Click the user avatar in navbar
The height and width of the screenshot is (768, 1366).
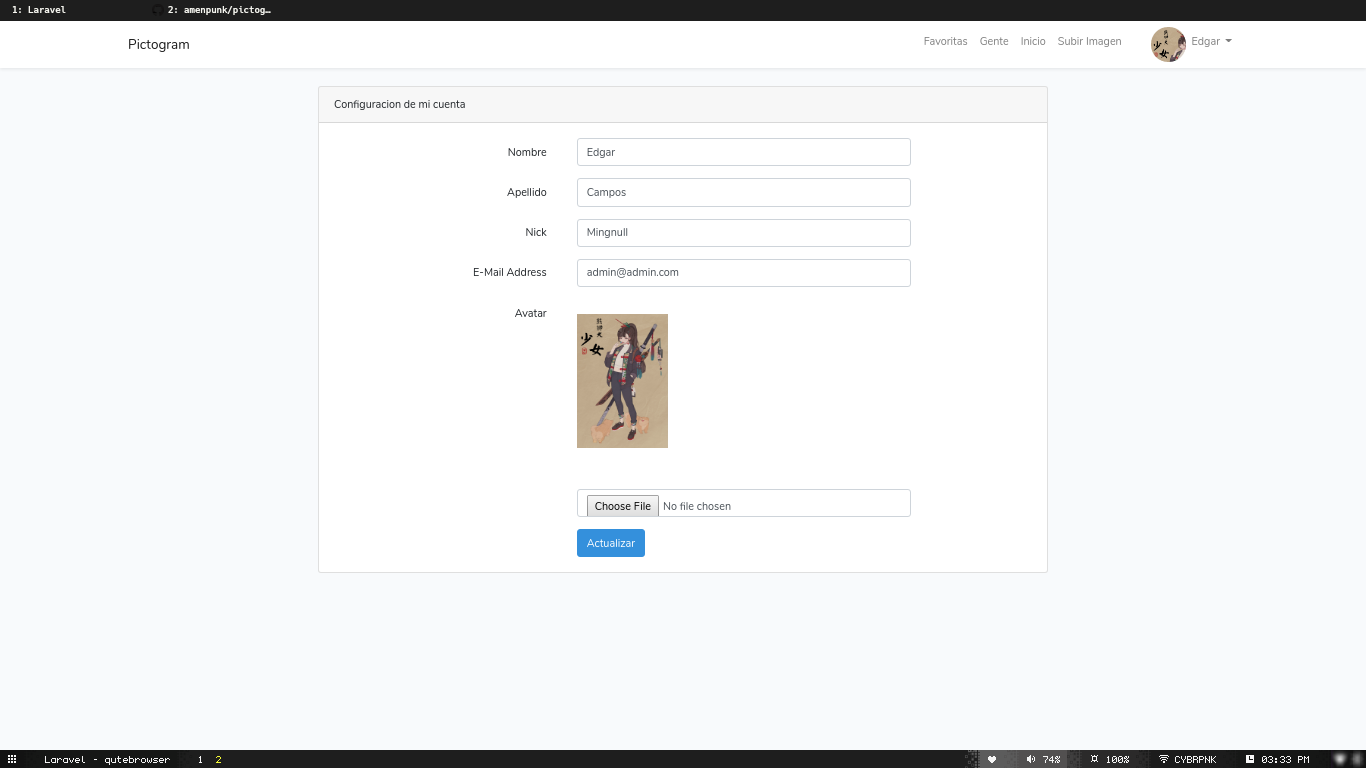(1168, 44)
